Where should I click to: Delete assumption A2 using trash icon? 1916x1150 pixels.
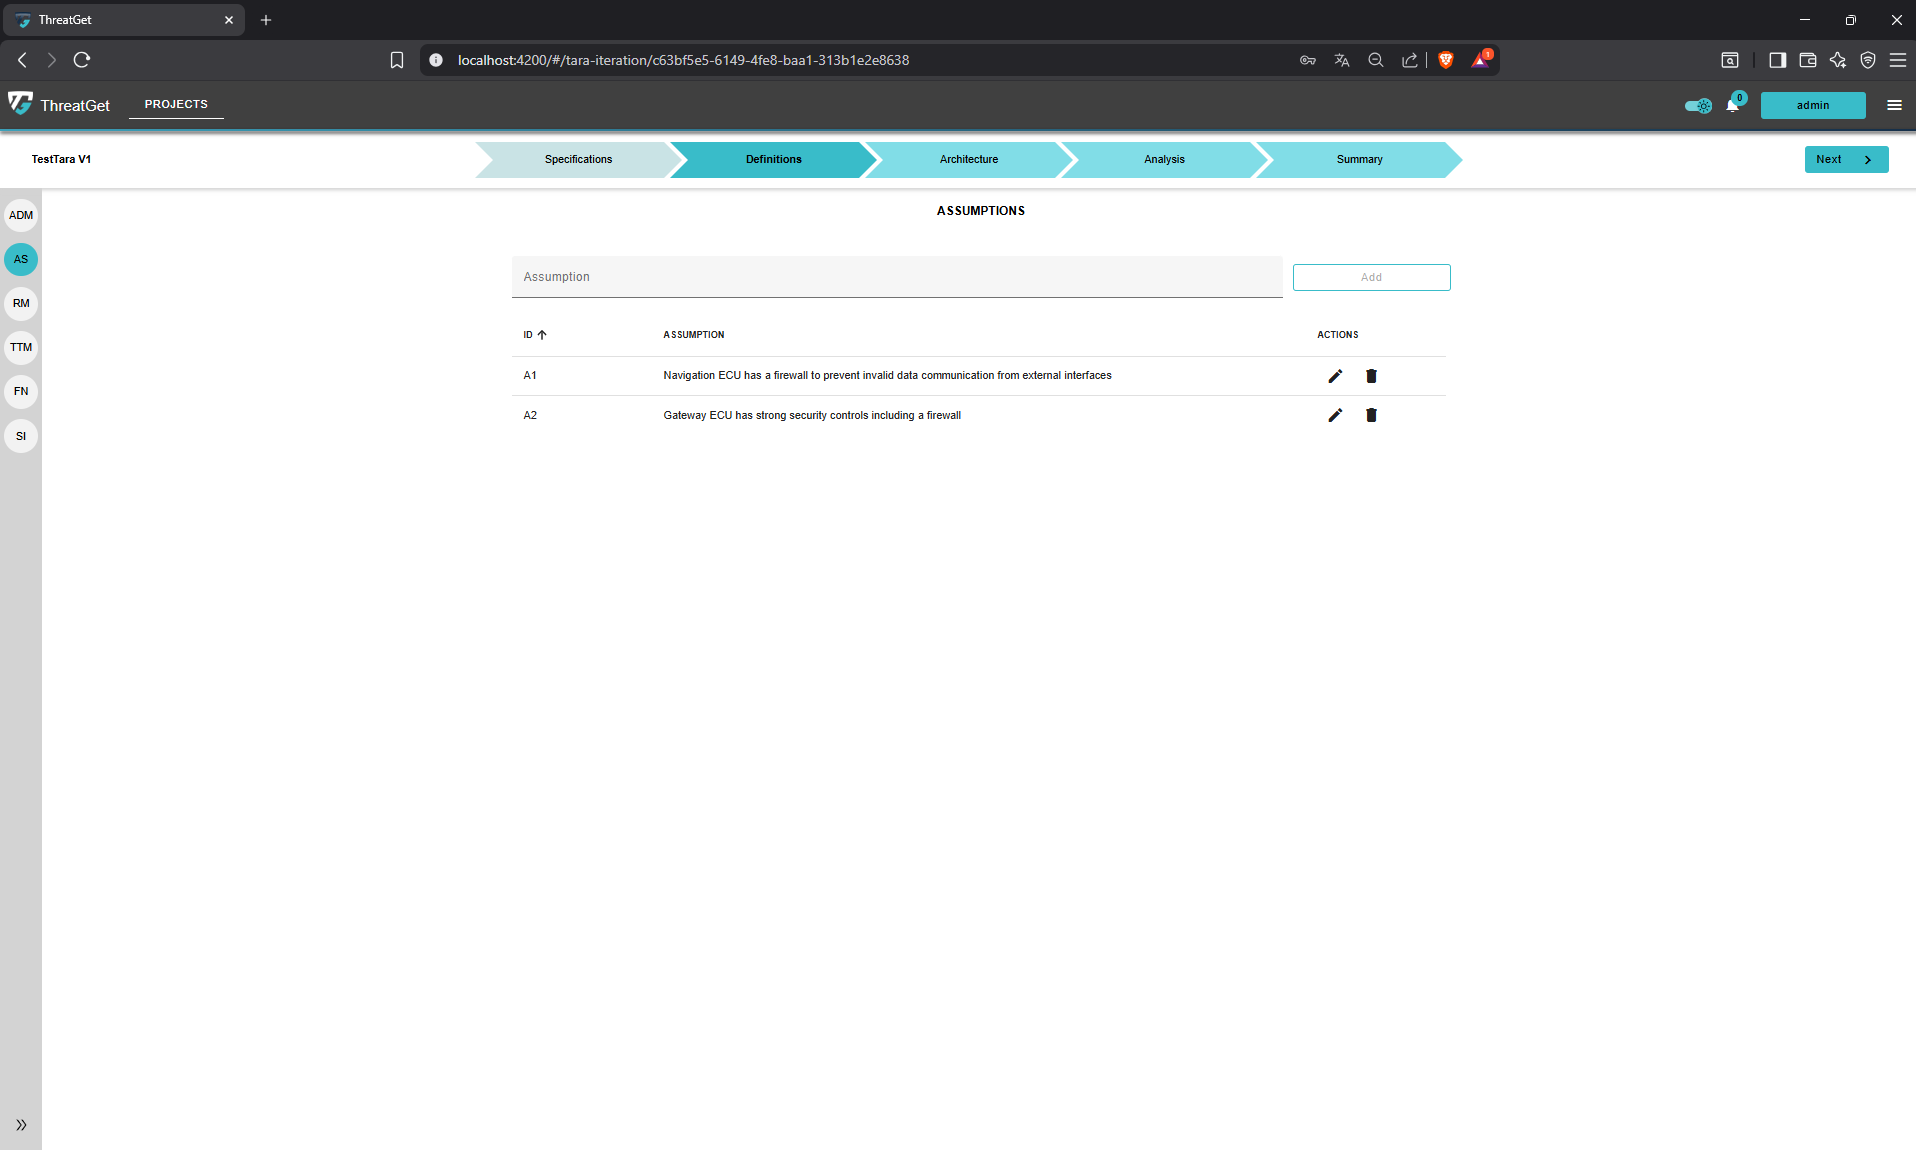[x=1371, y=415]
